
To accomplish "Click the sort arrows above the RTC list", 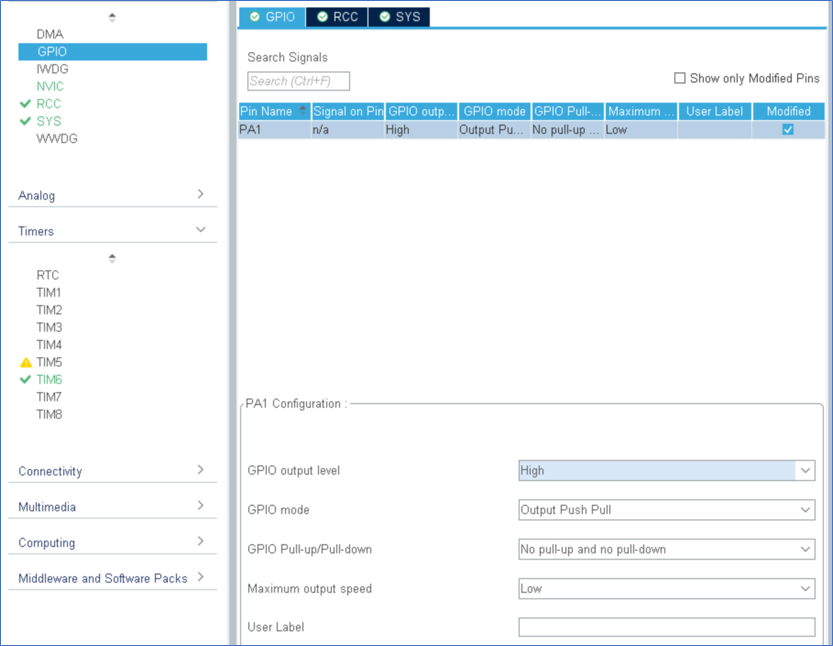I will 112,258.
